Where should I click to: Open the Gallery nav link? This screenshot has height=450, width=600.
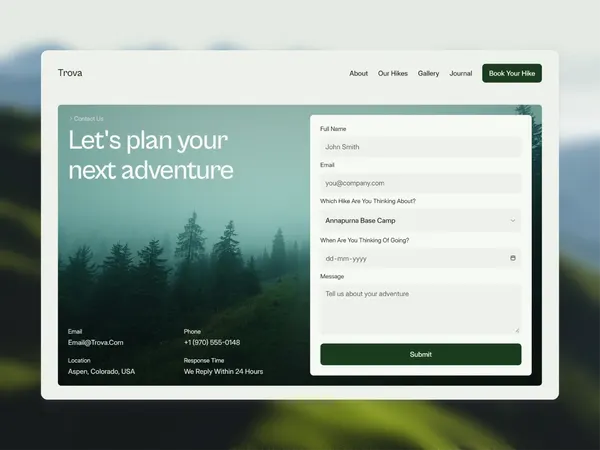428,73
